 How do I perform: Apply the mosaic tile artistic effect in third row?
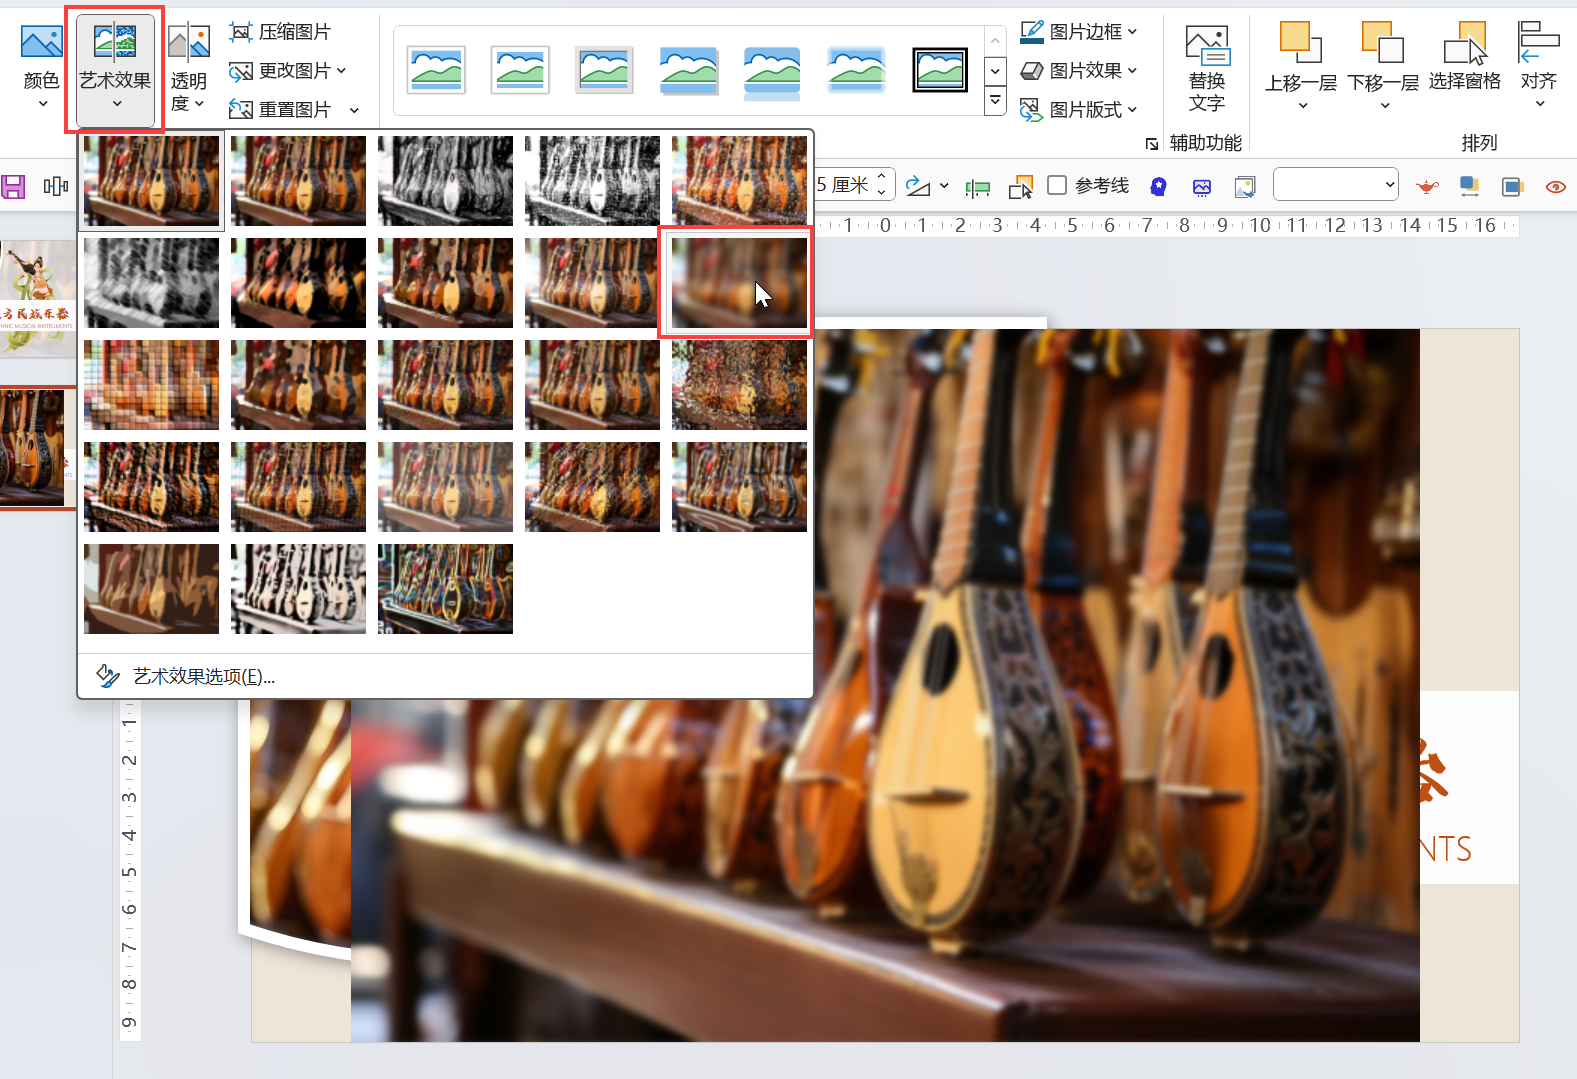coord(152,385)
